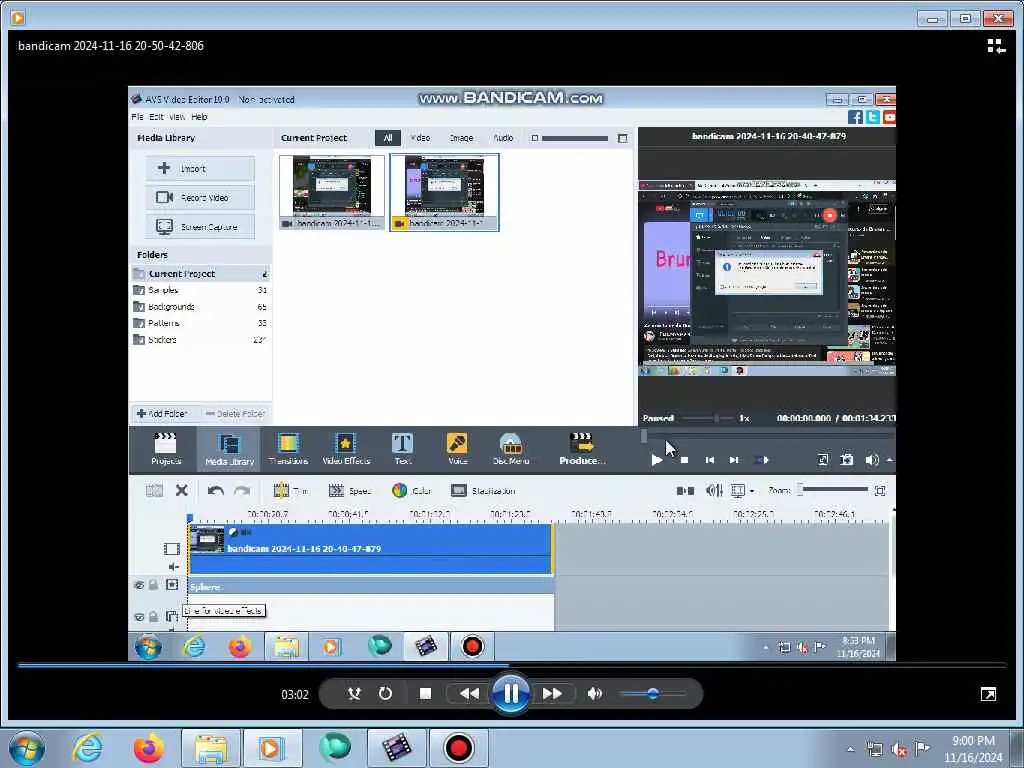Open the View menu in AVS editor
This screenshot has height=768, width=1024.
(x=177, y=117)
